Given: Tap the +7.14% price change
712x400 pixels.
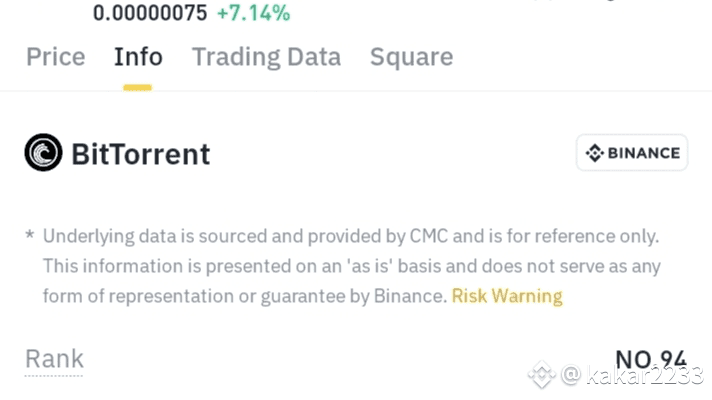Looking at the screenshot, I should [253, 13].
